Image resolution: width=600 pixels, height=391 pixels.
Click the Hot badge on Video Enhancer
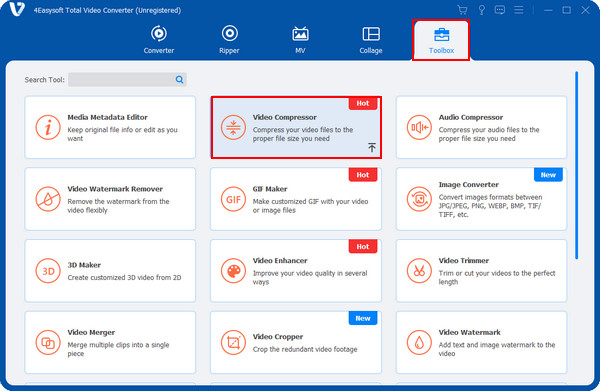[x=363, y=246]
